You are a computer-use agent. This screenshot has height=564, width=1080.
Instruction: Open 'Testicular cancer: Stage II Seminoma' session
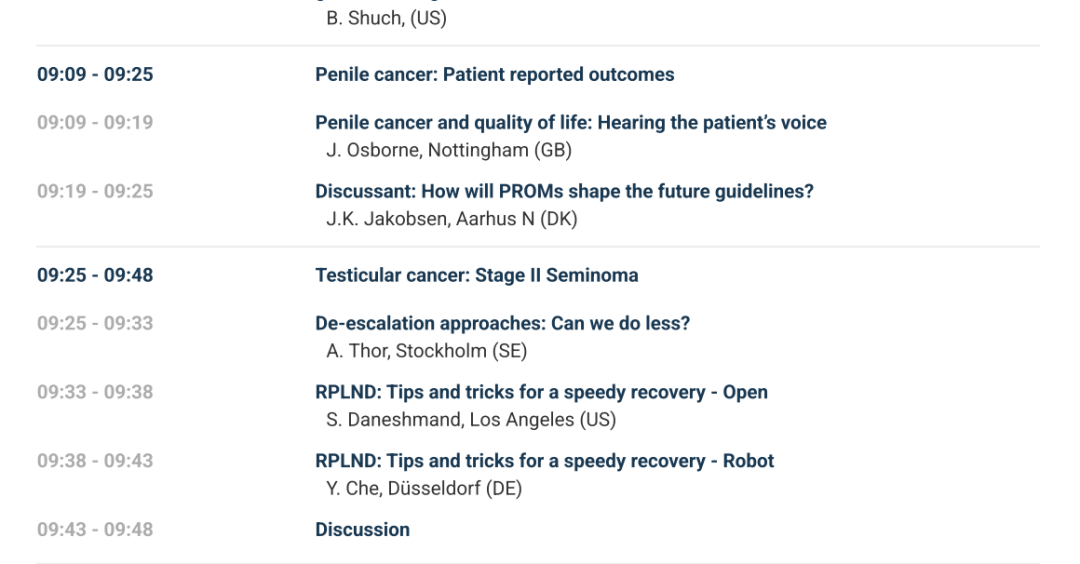point(476,275)
